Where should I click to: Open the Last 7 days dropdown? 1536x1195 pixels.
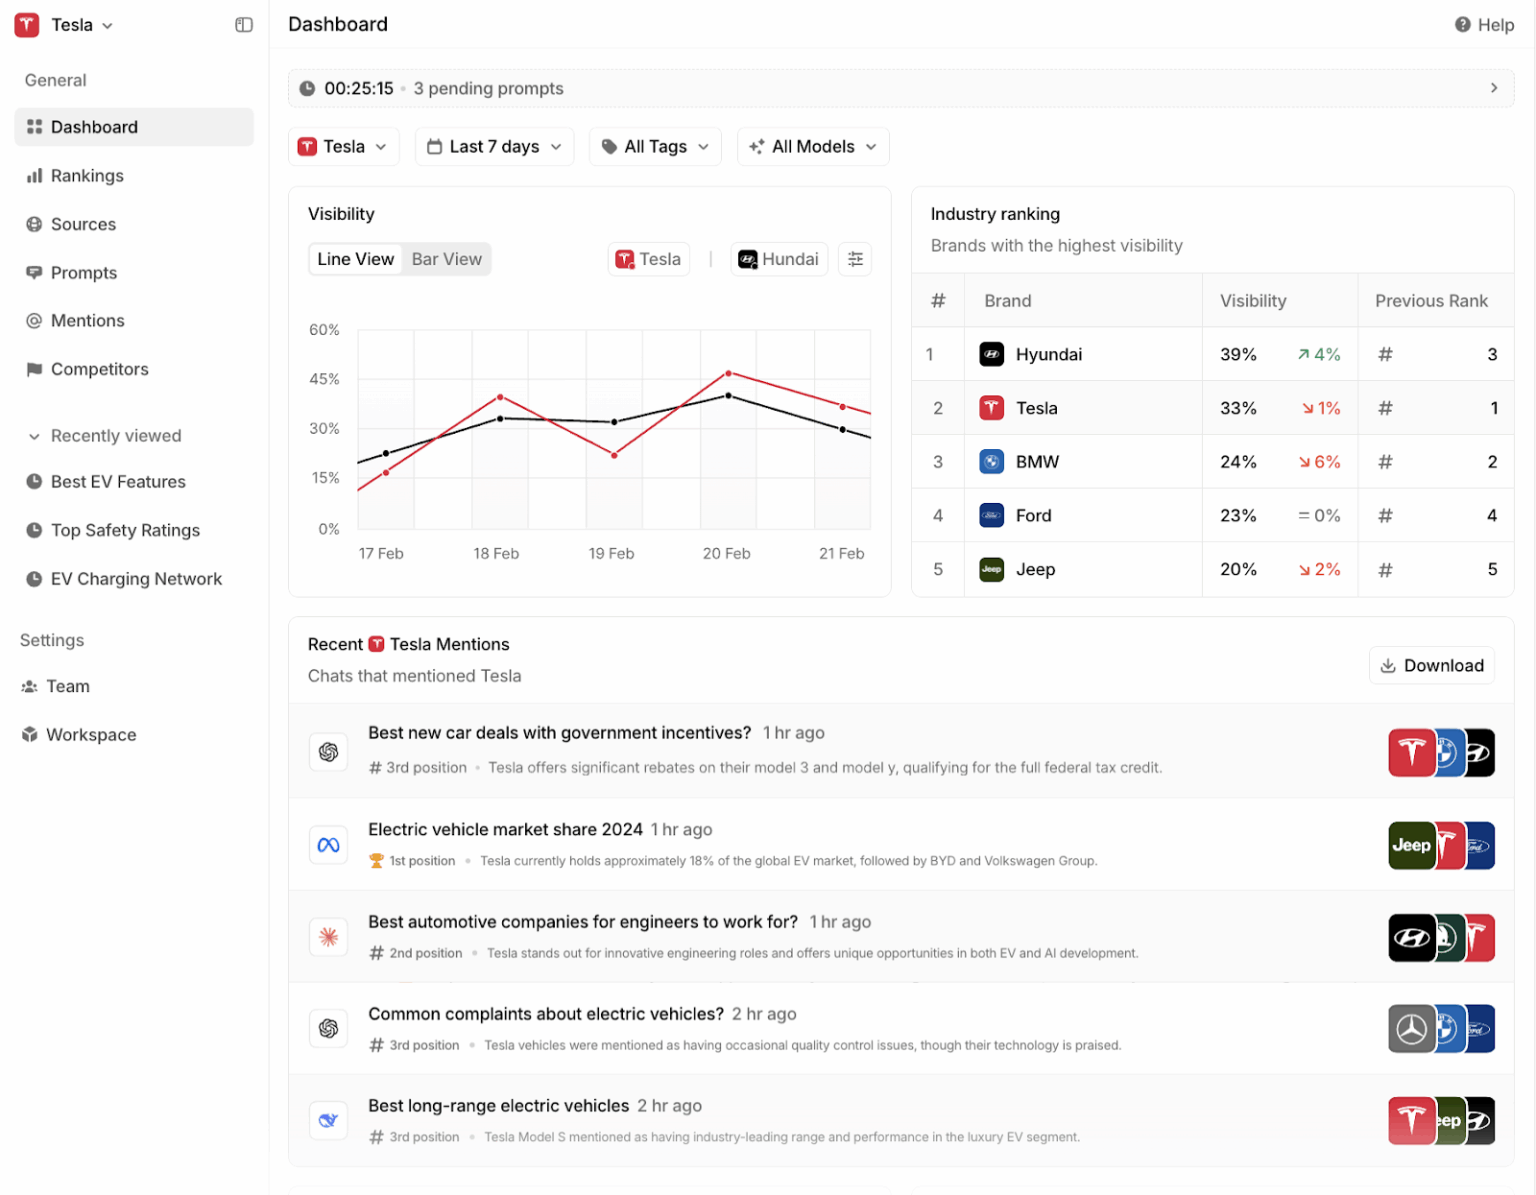coord(494,147)
